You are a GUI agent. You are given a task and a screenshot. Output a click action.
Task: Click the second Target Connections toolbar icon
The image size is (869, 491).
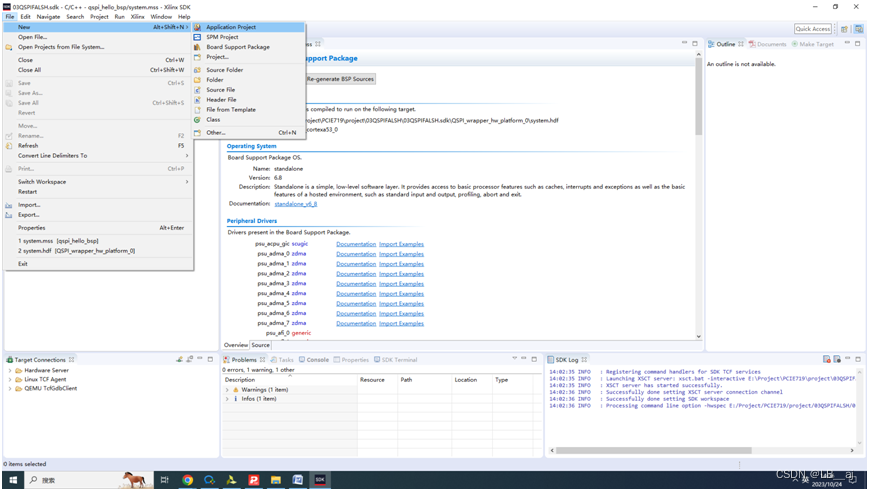(x=190, y=360)
